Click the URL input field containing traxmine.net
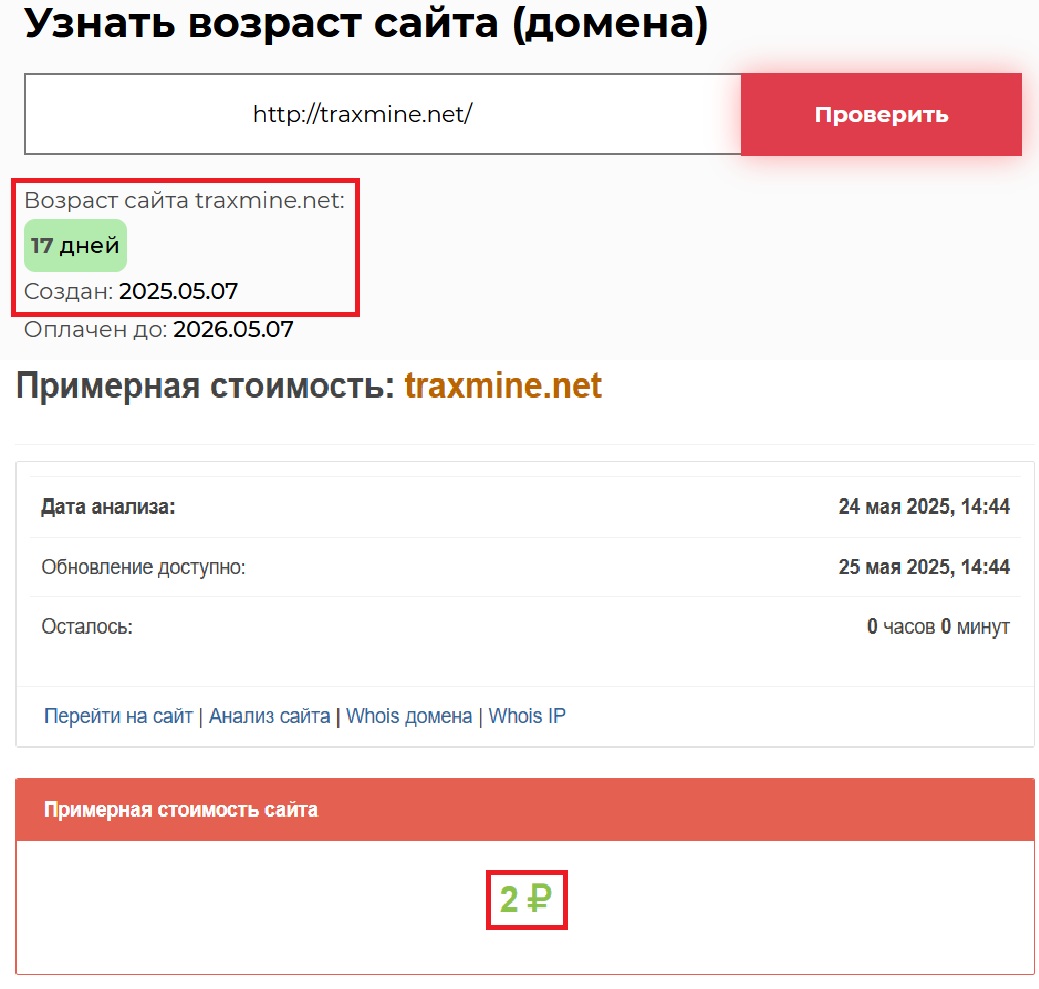This screenshot has width=1039, height=989. pyautogui.click(x=382, y=114)
